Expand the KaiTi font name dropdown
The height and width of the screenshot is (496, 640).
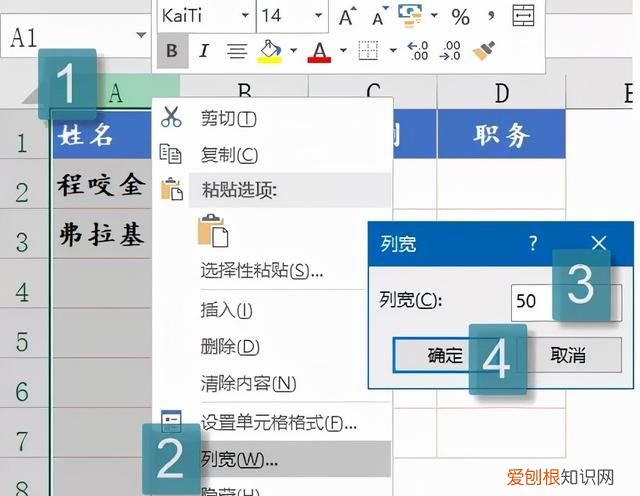(244, 16)
